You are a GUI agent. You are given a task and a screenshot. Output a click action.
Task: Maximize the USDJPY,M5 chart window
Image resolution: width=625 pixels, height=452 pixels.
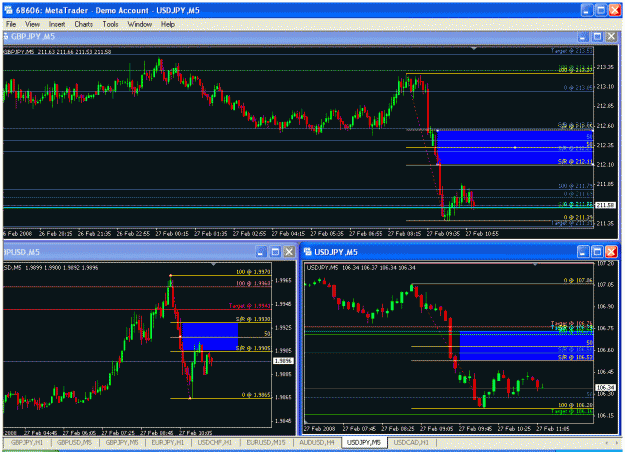597,252
